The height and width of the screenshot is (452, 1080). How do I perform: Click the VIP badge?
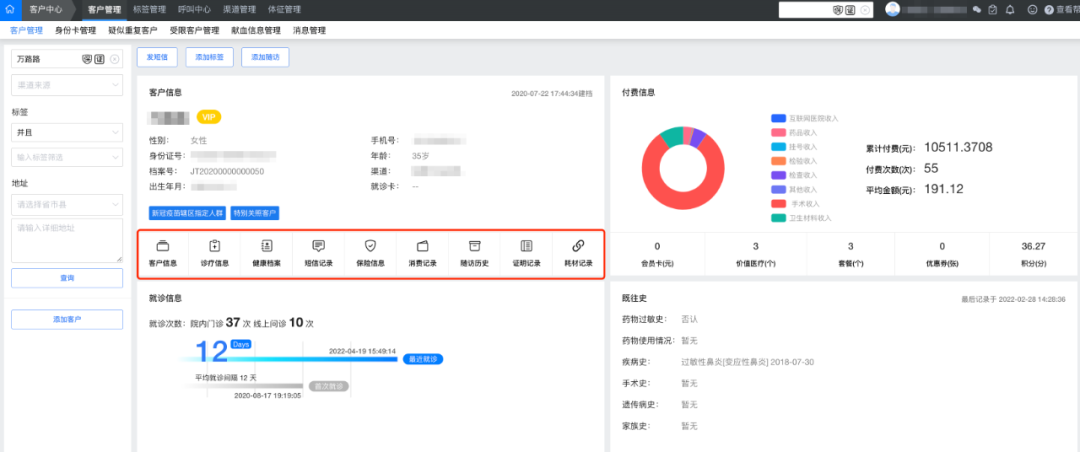[x=209, y=117]
